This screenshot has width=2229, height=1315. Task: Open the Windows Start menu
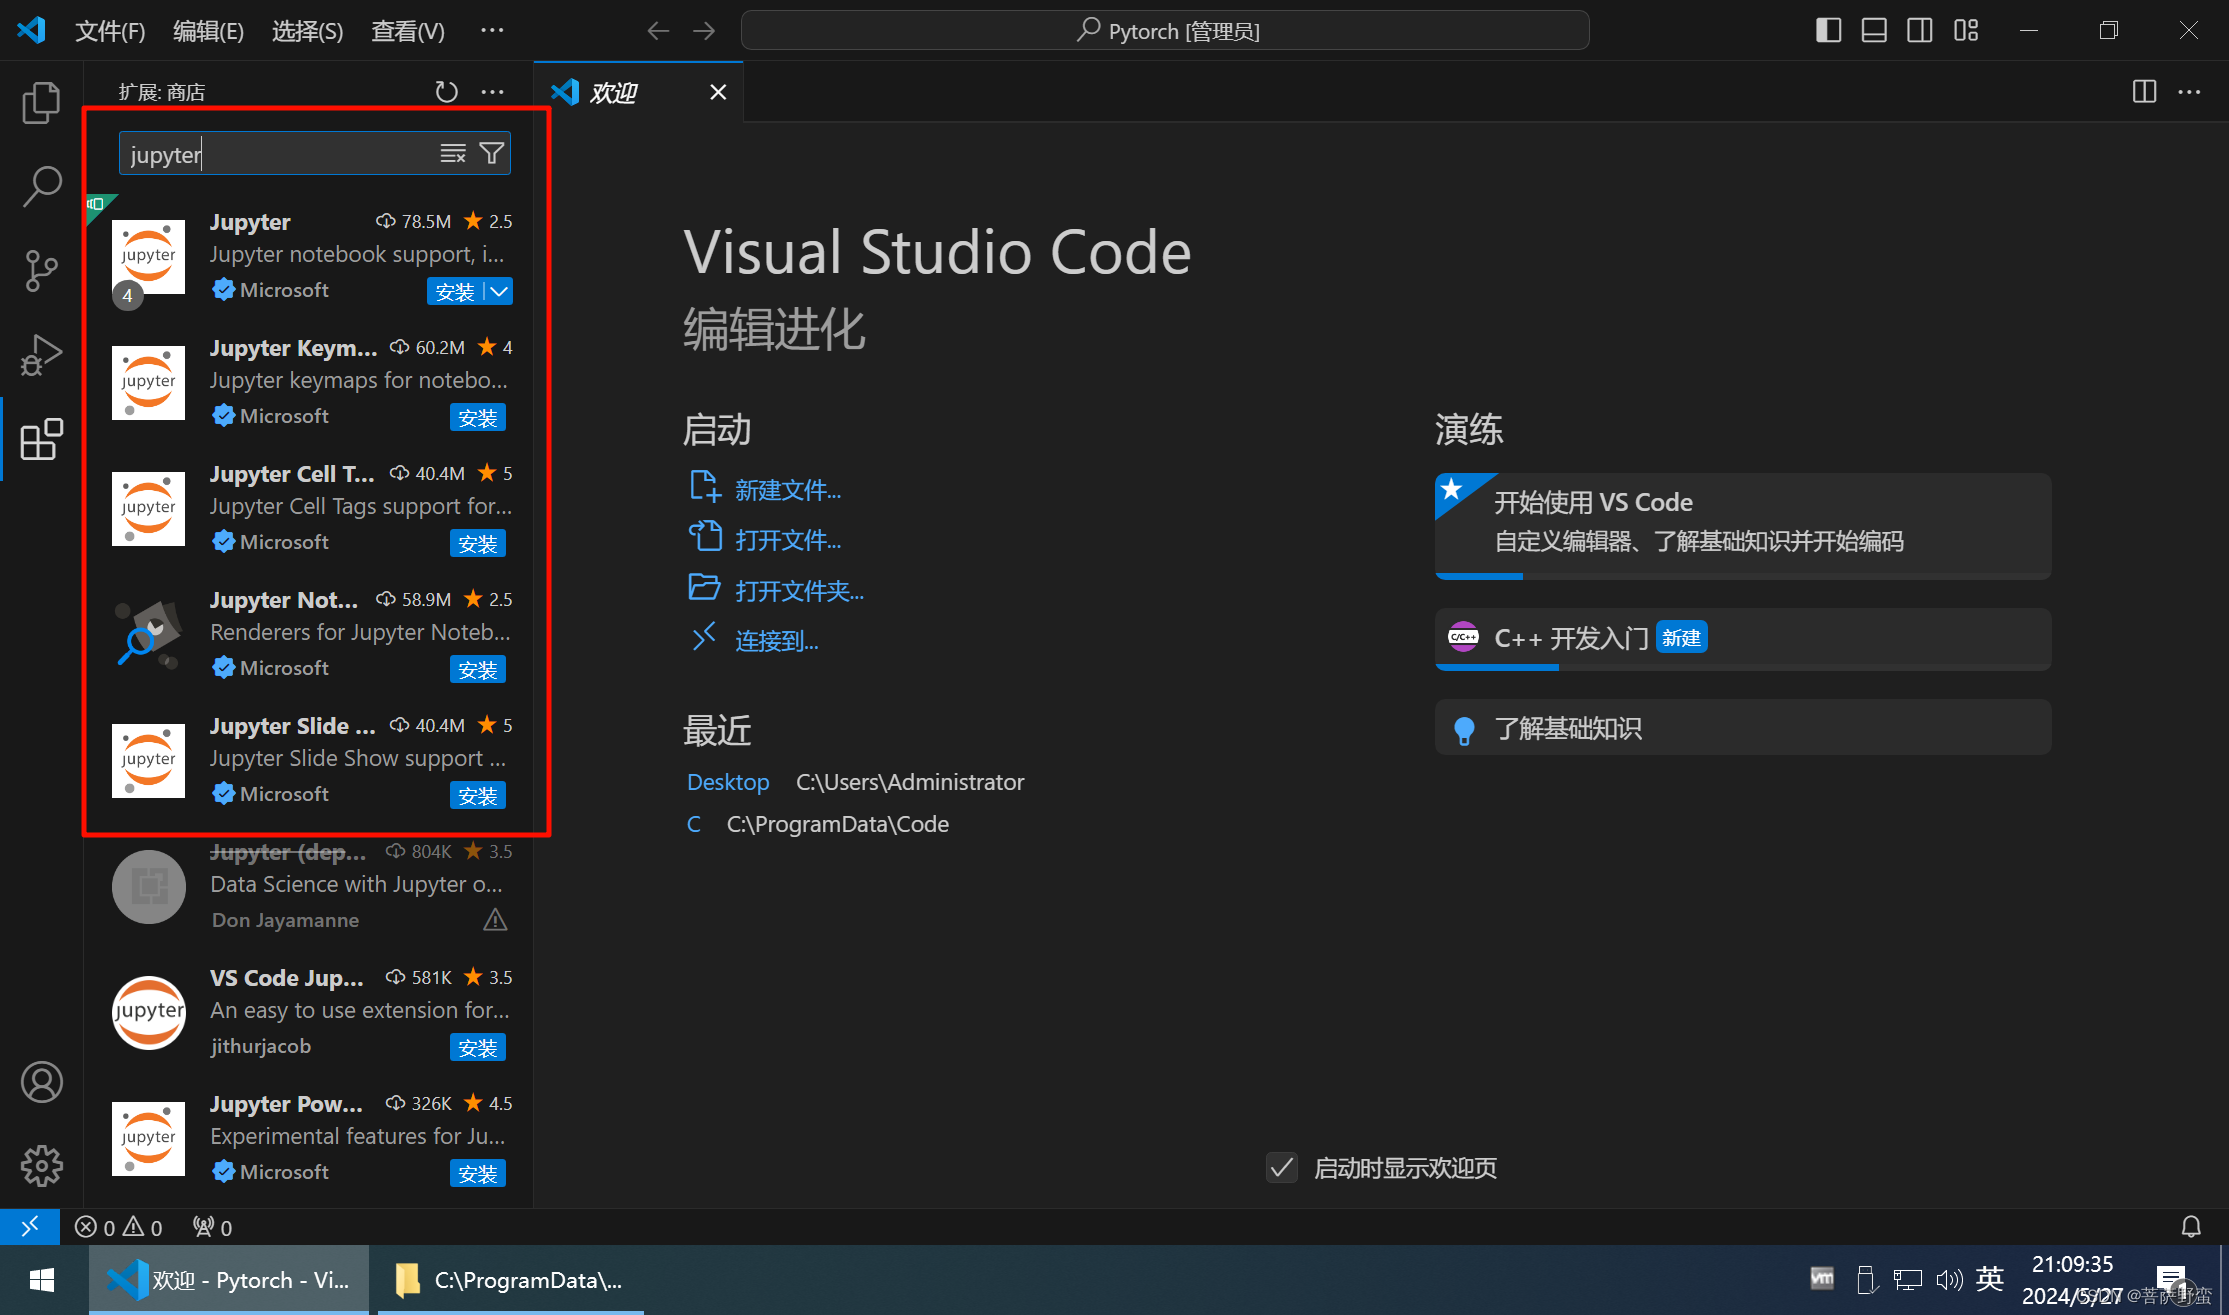42,1280
